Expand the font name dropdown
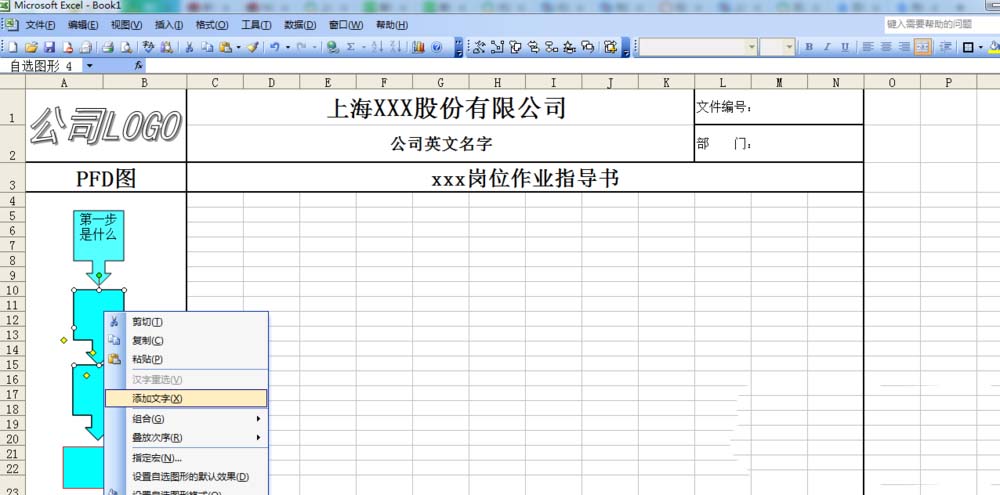Viewport: 1000px width, 495px height. 751,47
